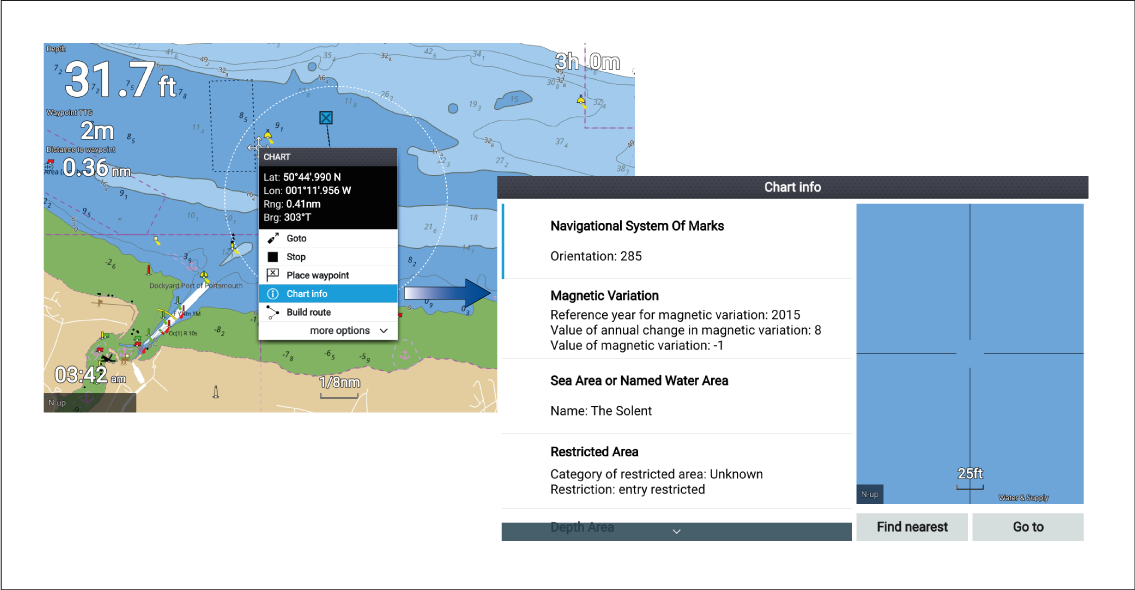Tap the white tower beacon left of 1/8nm scale
Image resolution: width=1135 pixels, height=590 pixels.
pyautogui.click(x=215, y=392)
